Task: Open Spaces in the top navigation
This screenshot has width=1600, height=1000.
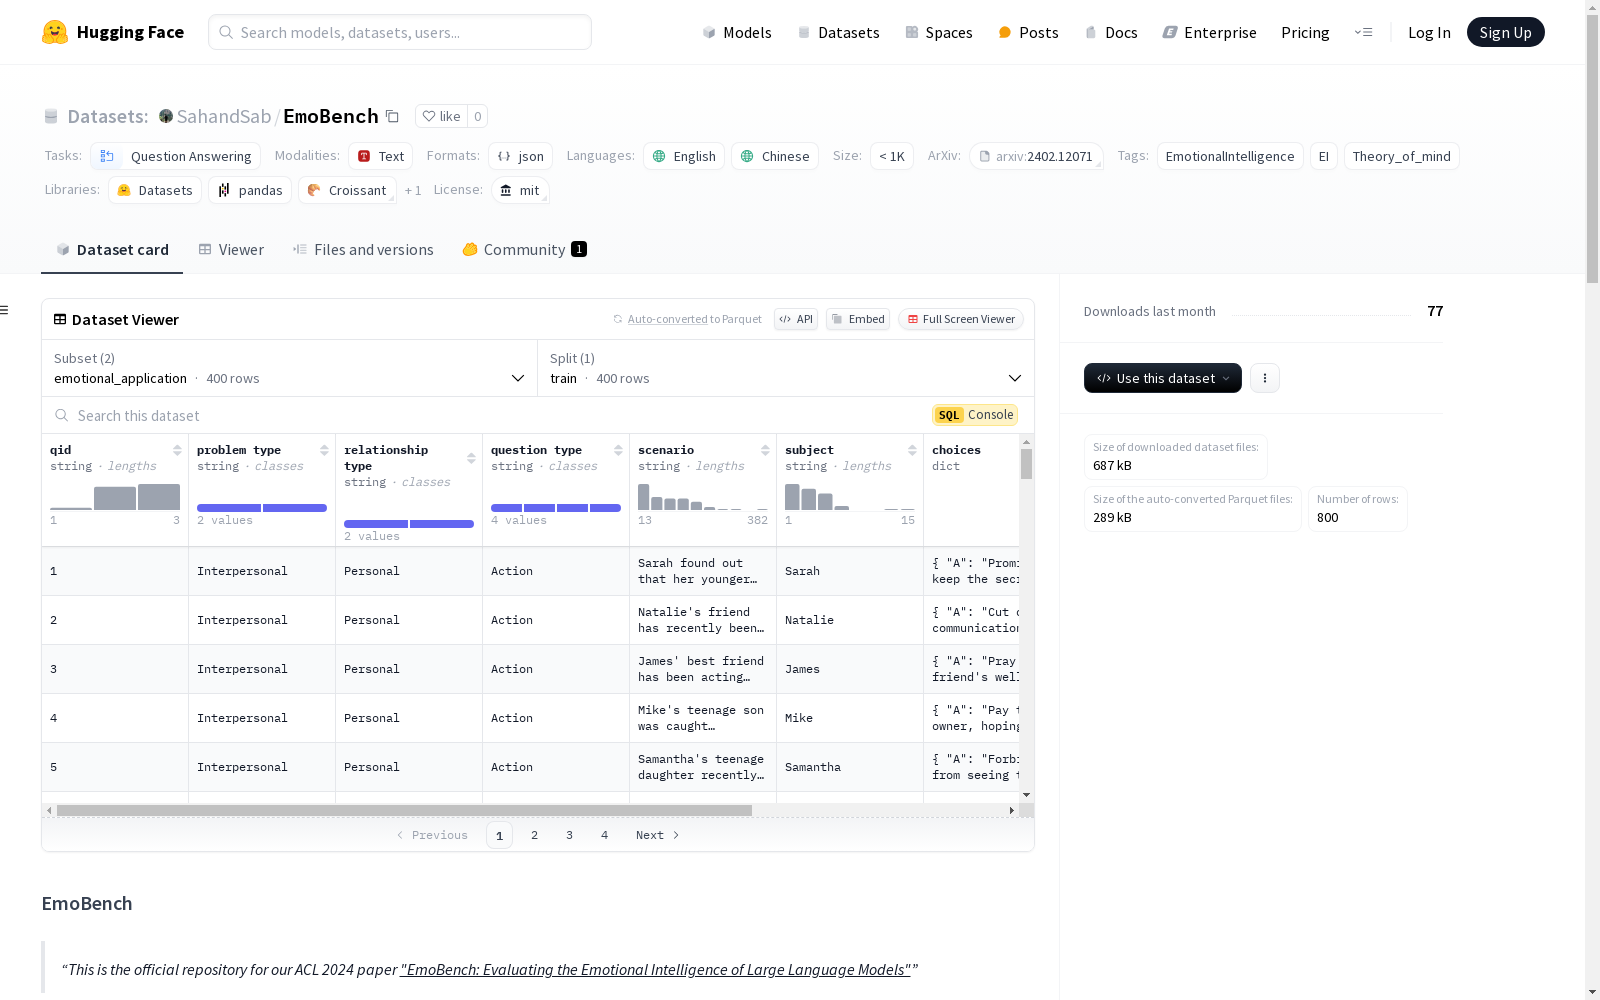Action: pos(939,32)
